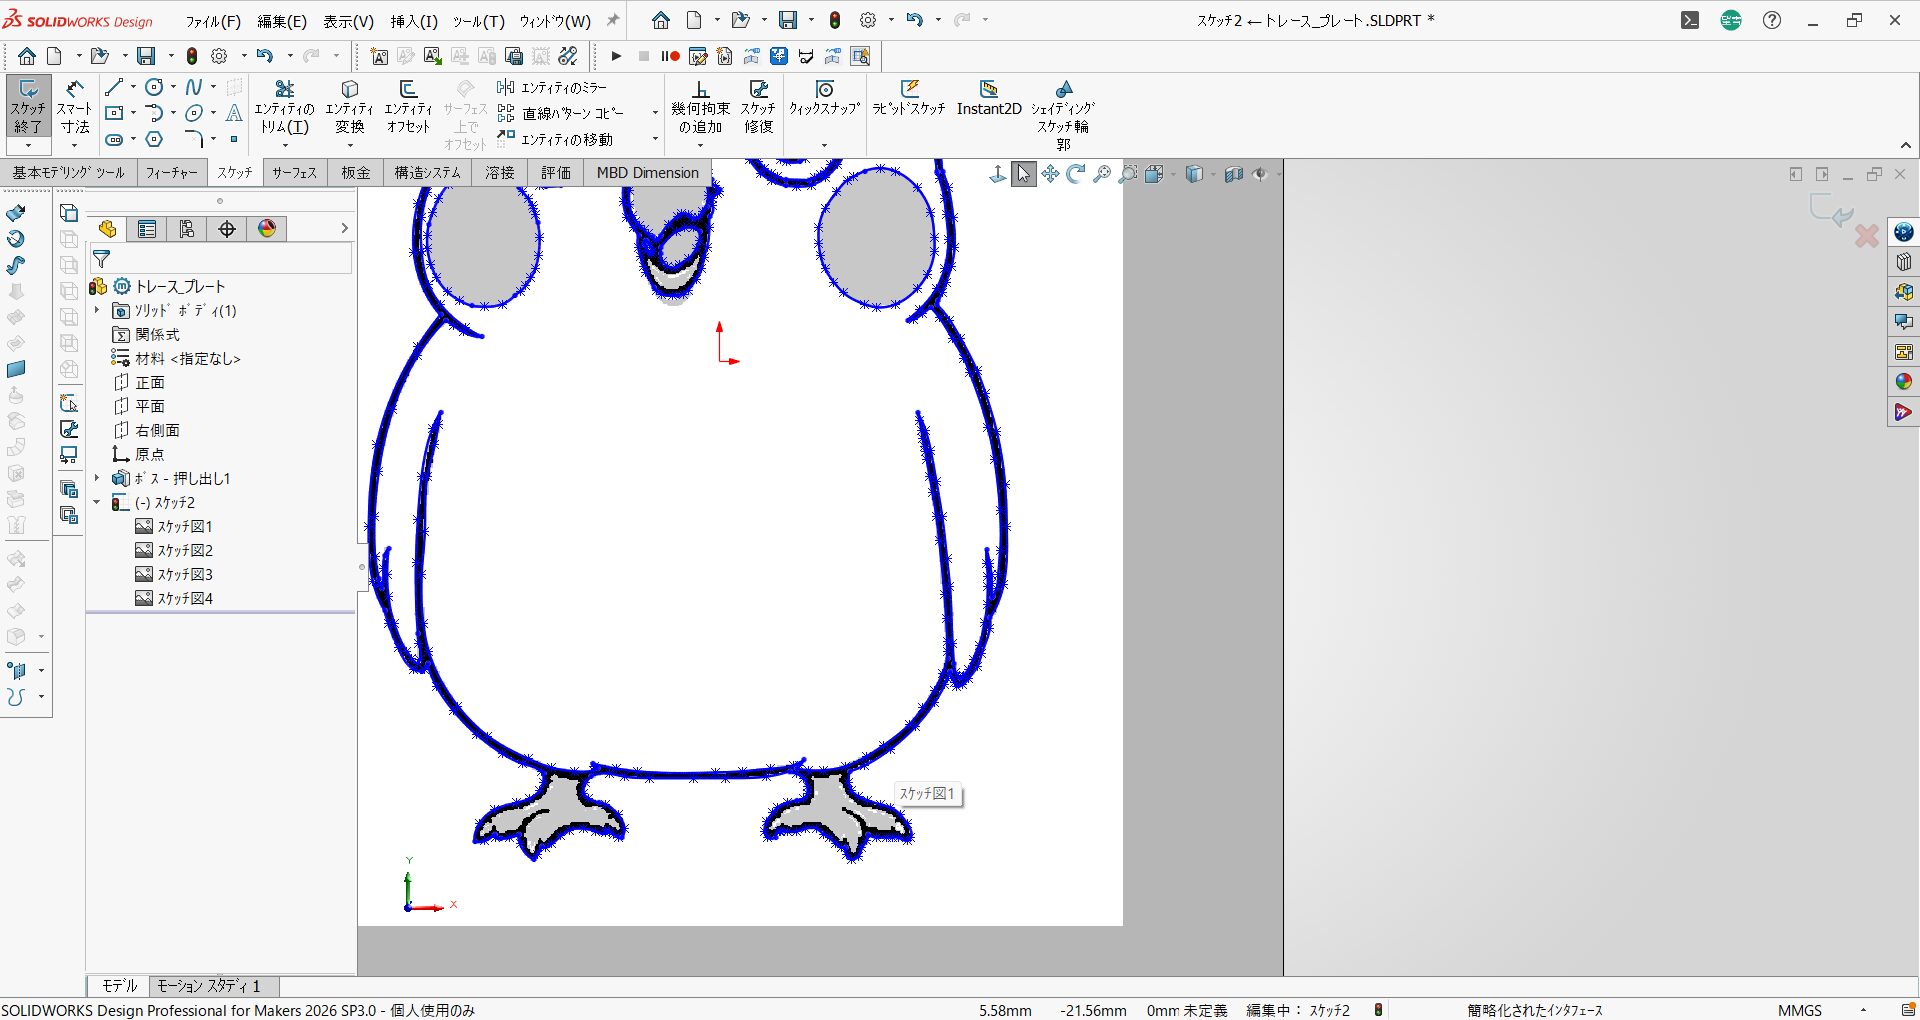Open the Spline tool dropdown arrow
The image size is (1920, 1020).
click(x=213, y=88)
